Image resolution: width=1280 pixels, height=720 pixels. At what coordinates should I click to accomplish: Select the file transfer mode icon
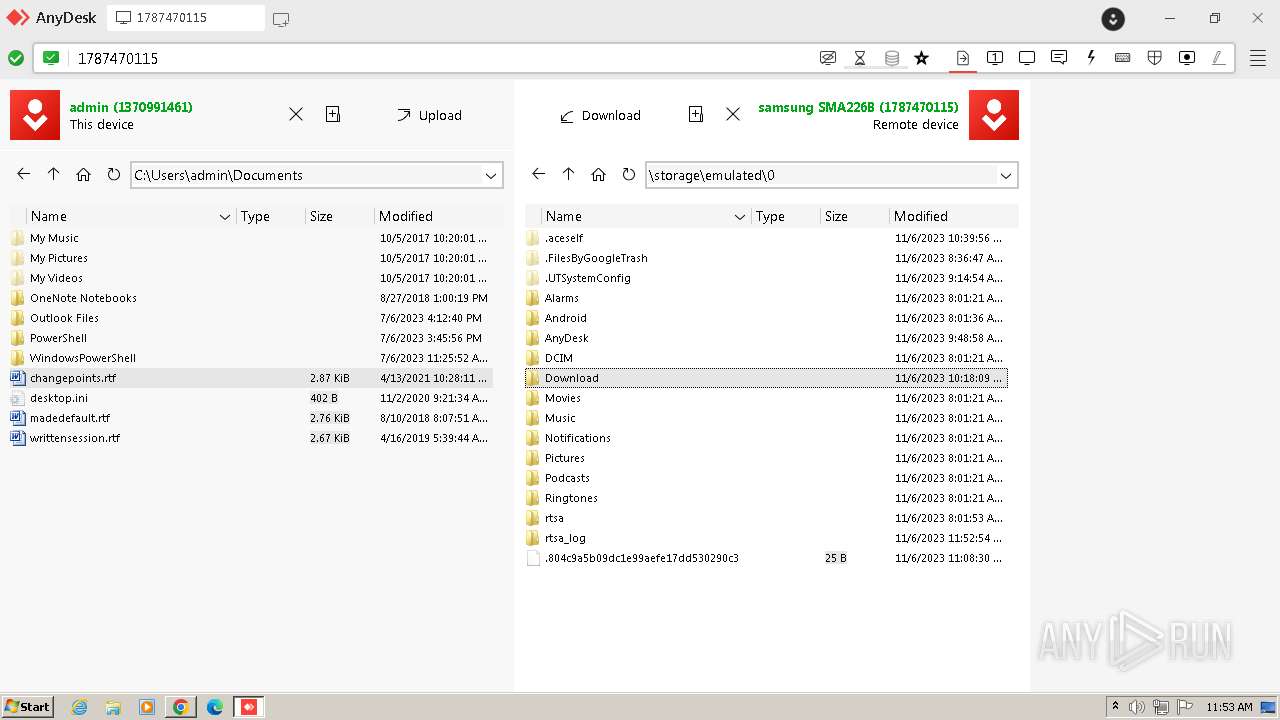point(962,58)
